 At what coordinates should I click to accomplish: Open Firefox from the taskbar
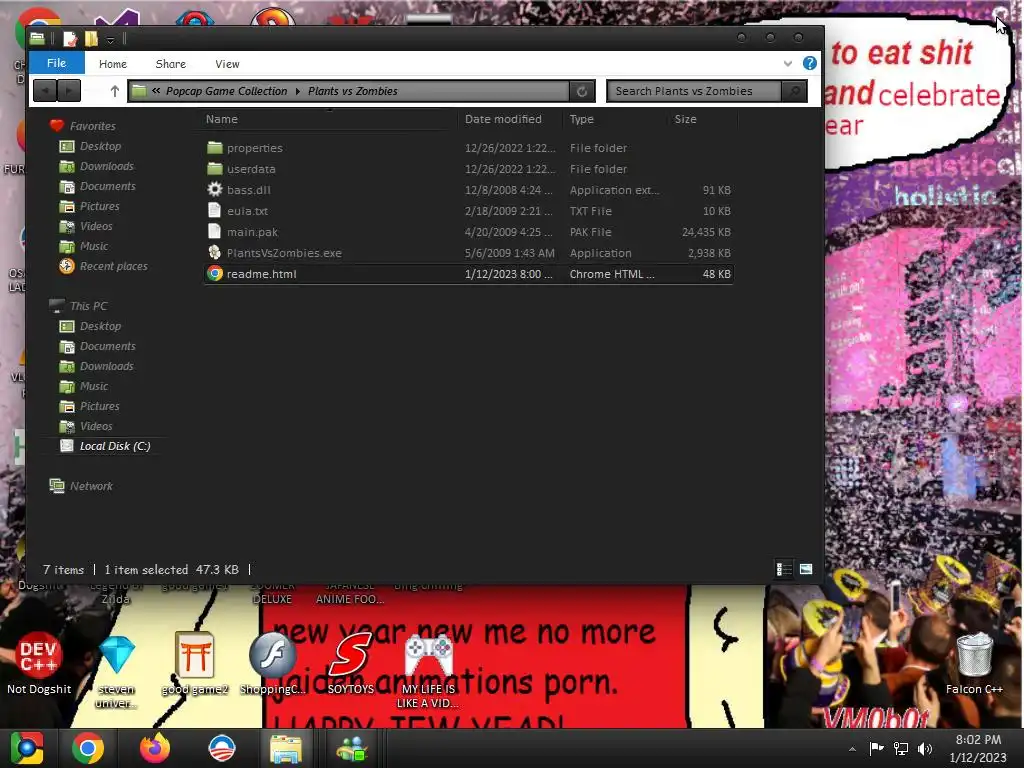coord(155,748)
